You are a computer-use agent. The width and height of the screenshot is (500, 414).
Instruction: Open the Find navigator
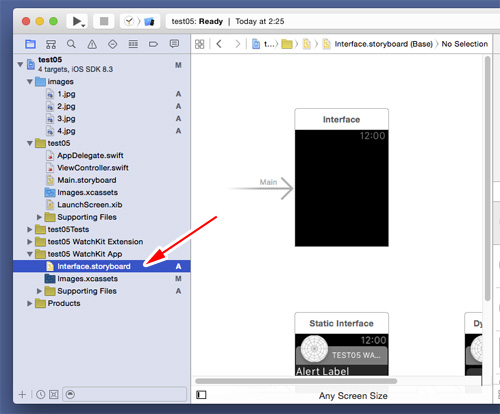point(71,44)
